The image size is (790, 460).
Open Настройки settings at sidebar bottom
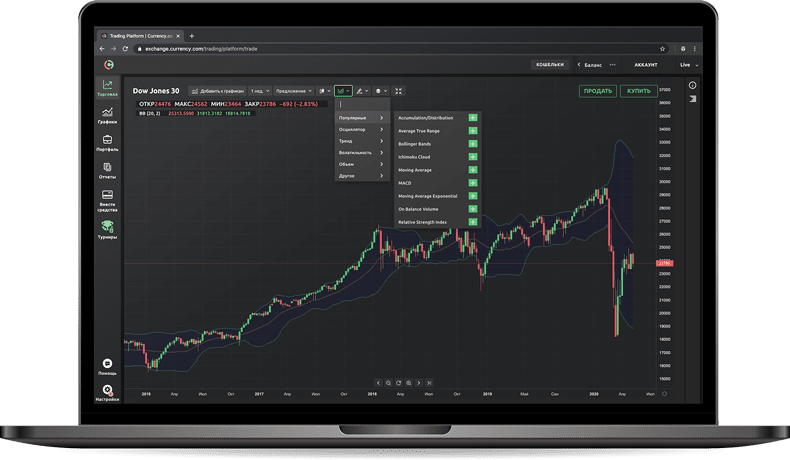tap(107, 393)
